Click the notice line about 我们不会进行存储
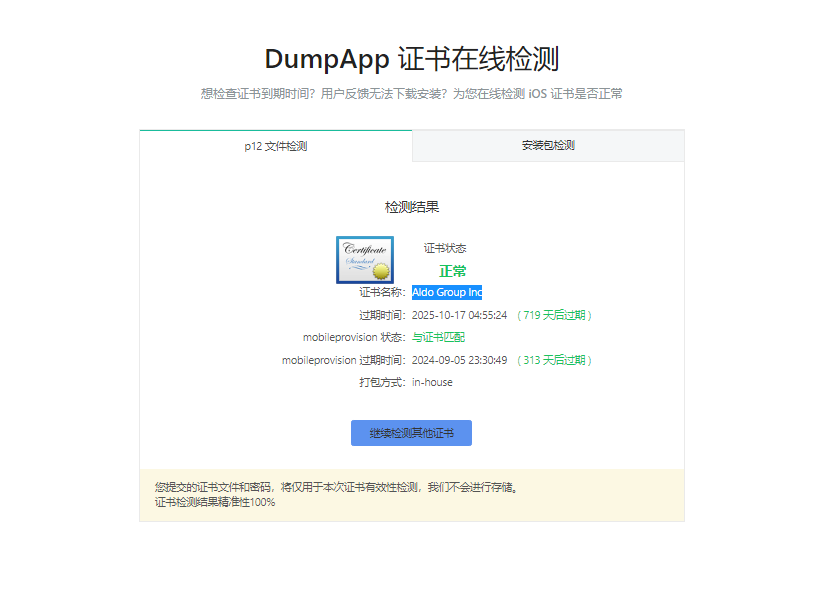Viewport: 815px width, 589px height. point(337,487)
